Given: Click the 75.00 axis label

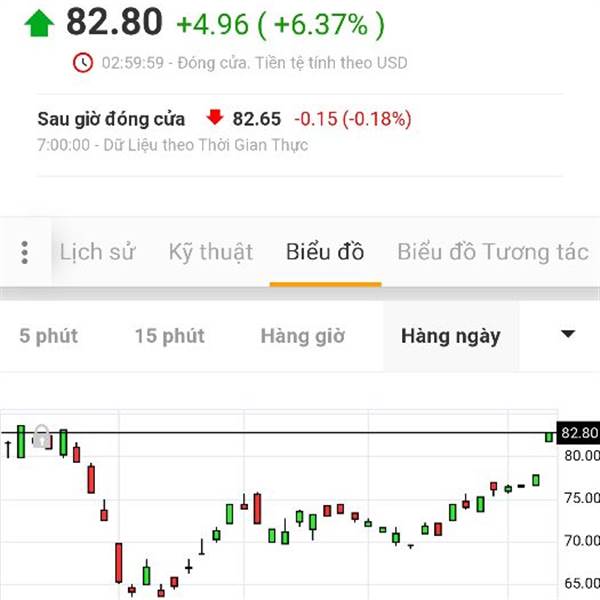Looking at the screenshot, I should pyautogui.click(x=582, y=498).
